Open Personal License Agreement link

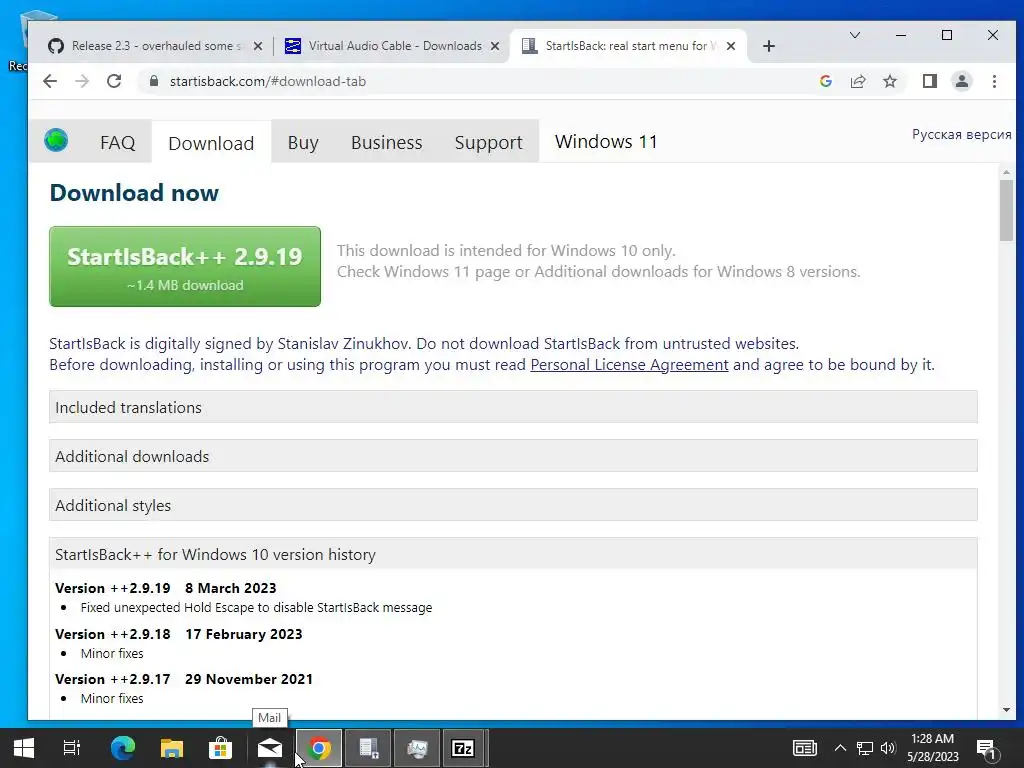629,364
